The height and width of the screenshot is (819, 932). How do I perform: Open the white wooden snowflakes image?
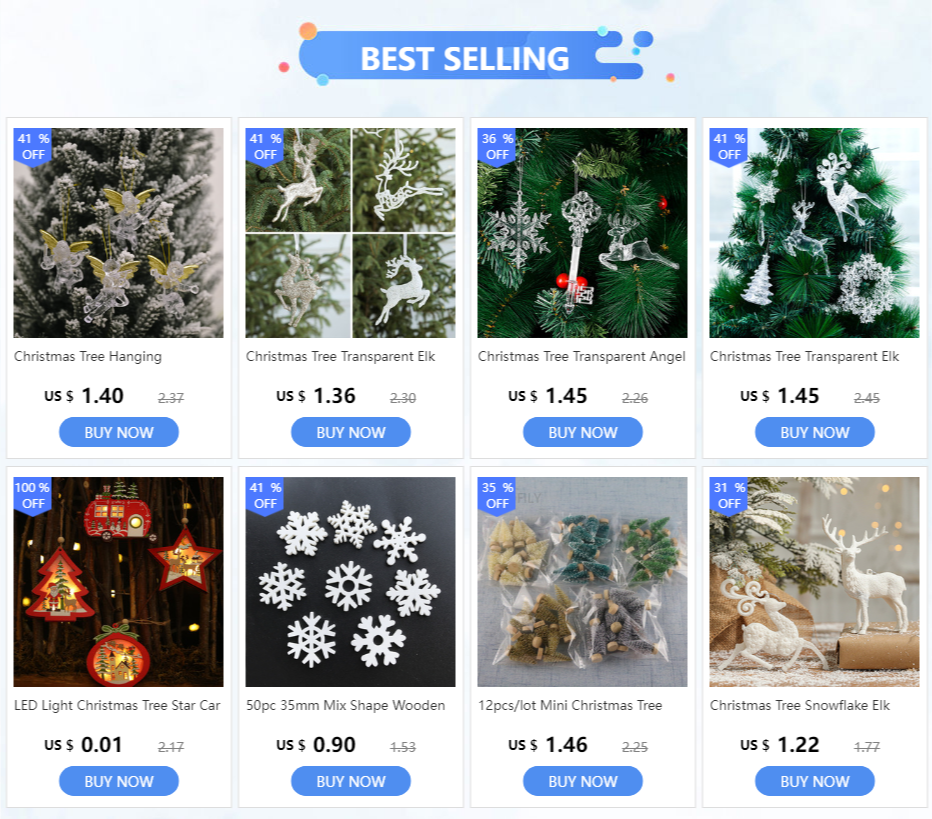tap(351, 582)
